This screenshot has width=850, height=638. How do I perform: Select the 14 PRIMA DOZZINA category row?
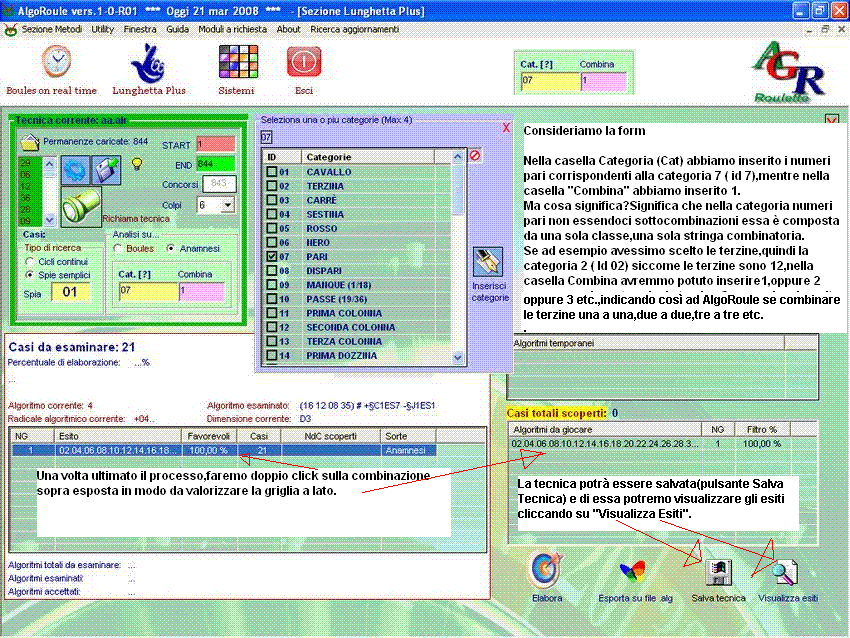click(358, 356)
